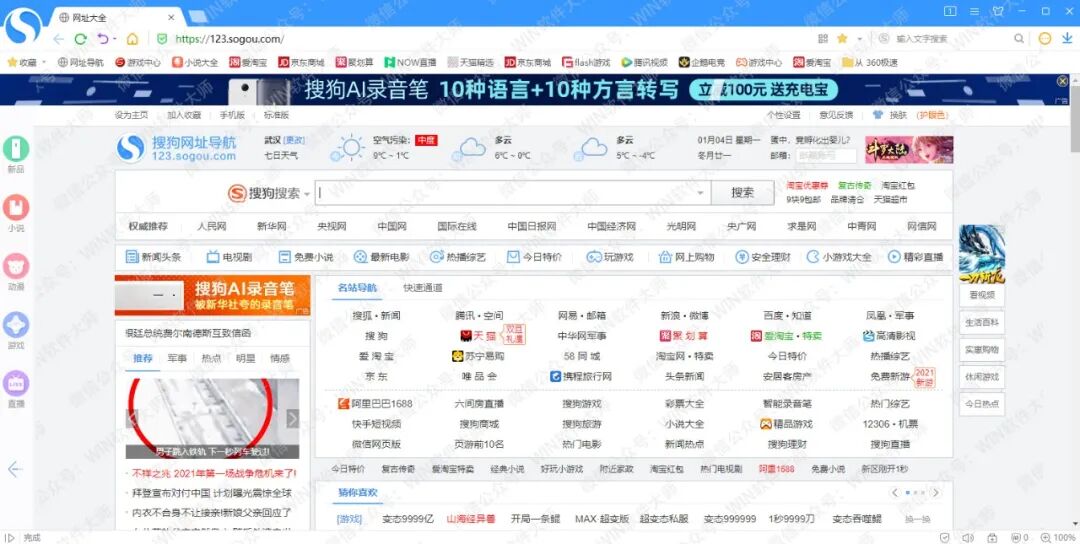Click the 七日天气 link
1080x544 pixels.
pos(282,156)
